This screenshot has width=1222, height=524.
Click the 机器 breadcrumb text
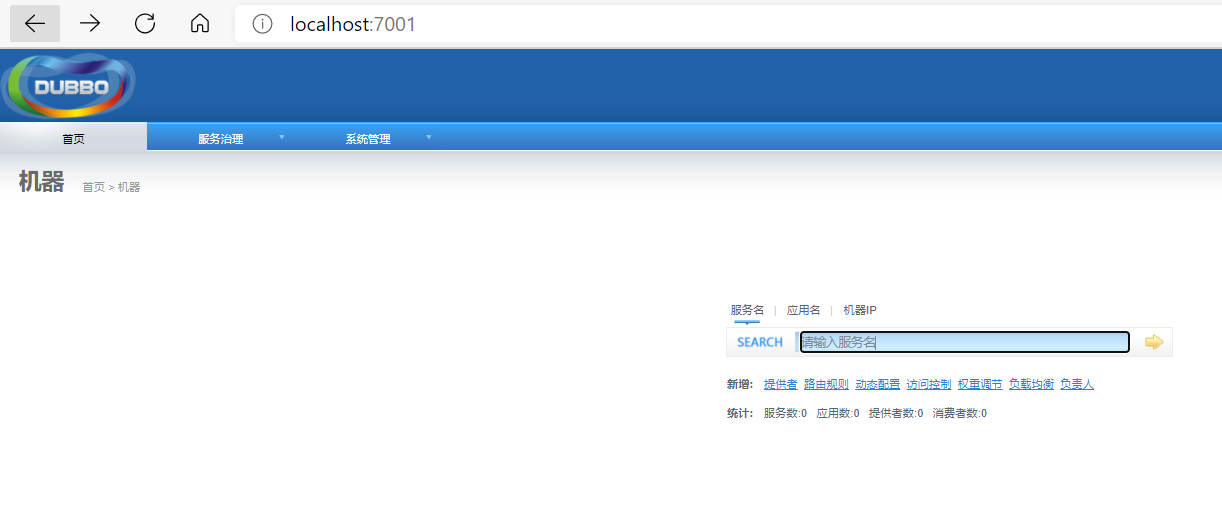click(129, 187)
